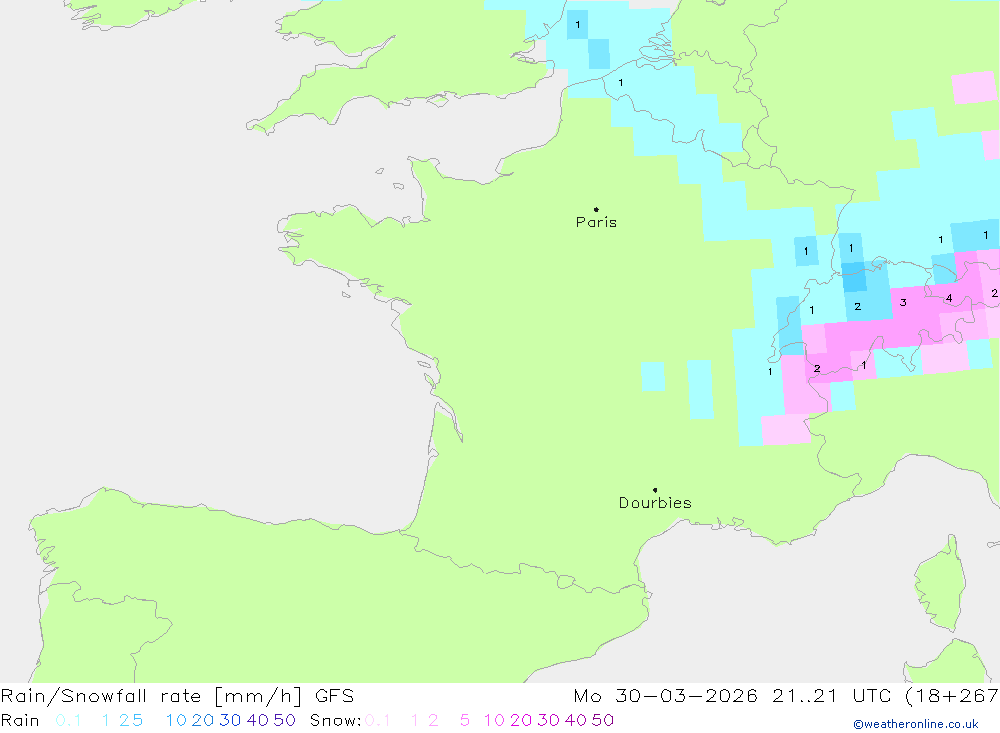Select the black dot marker above Paris
Image resolution: width=1000 pixels, height=733 pixels.
click(596, 209)
